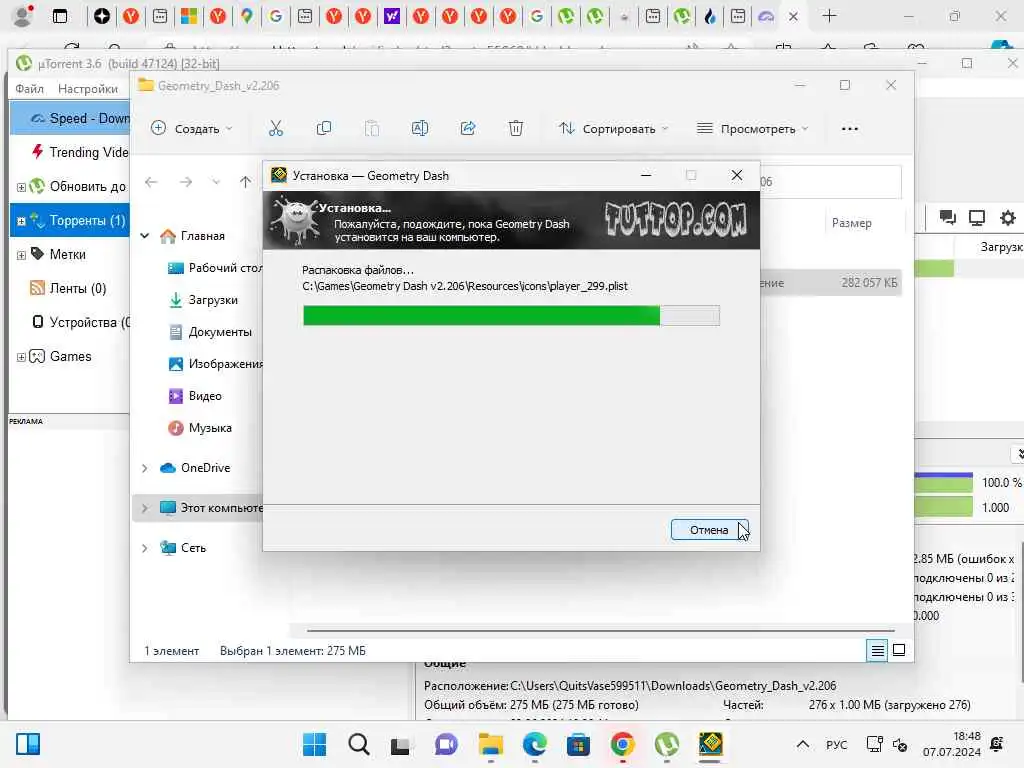Viewport: 1024px width, 768px height.
Task: Open the Файл menu in uTorrent
Action: 29,89
